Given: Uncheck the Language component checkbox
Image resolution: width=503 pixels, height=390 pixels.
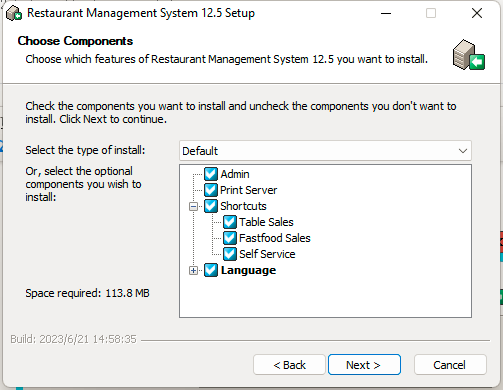Looking at the screenshot, I should pos(211,270).
